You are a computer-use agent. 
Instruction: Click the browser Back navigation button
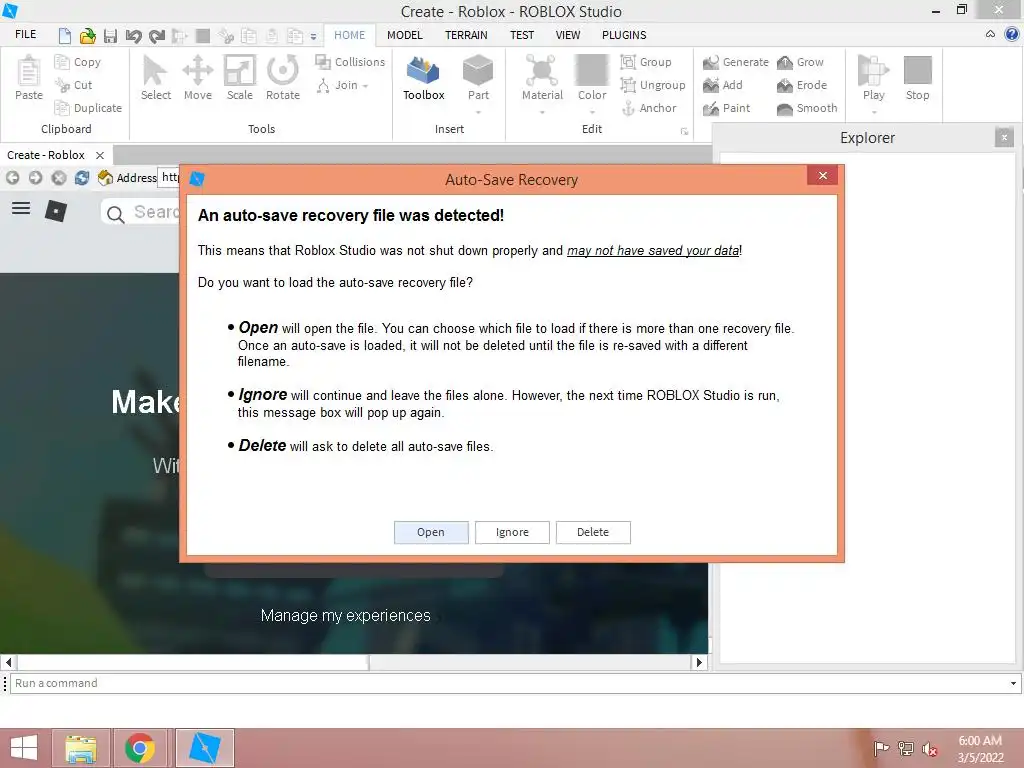click(12, 178)
